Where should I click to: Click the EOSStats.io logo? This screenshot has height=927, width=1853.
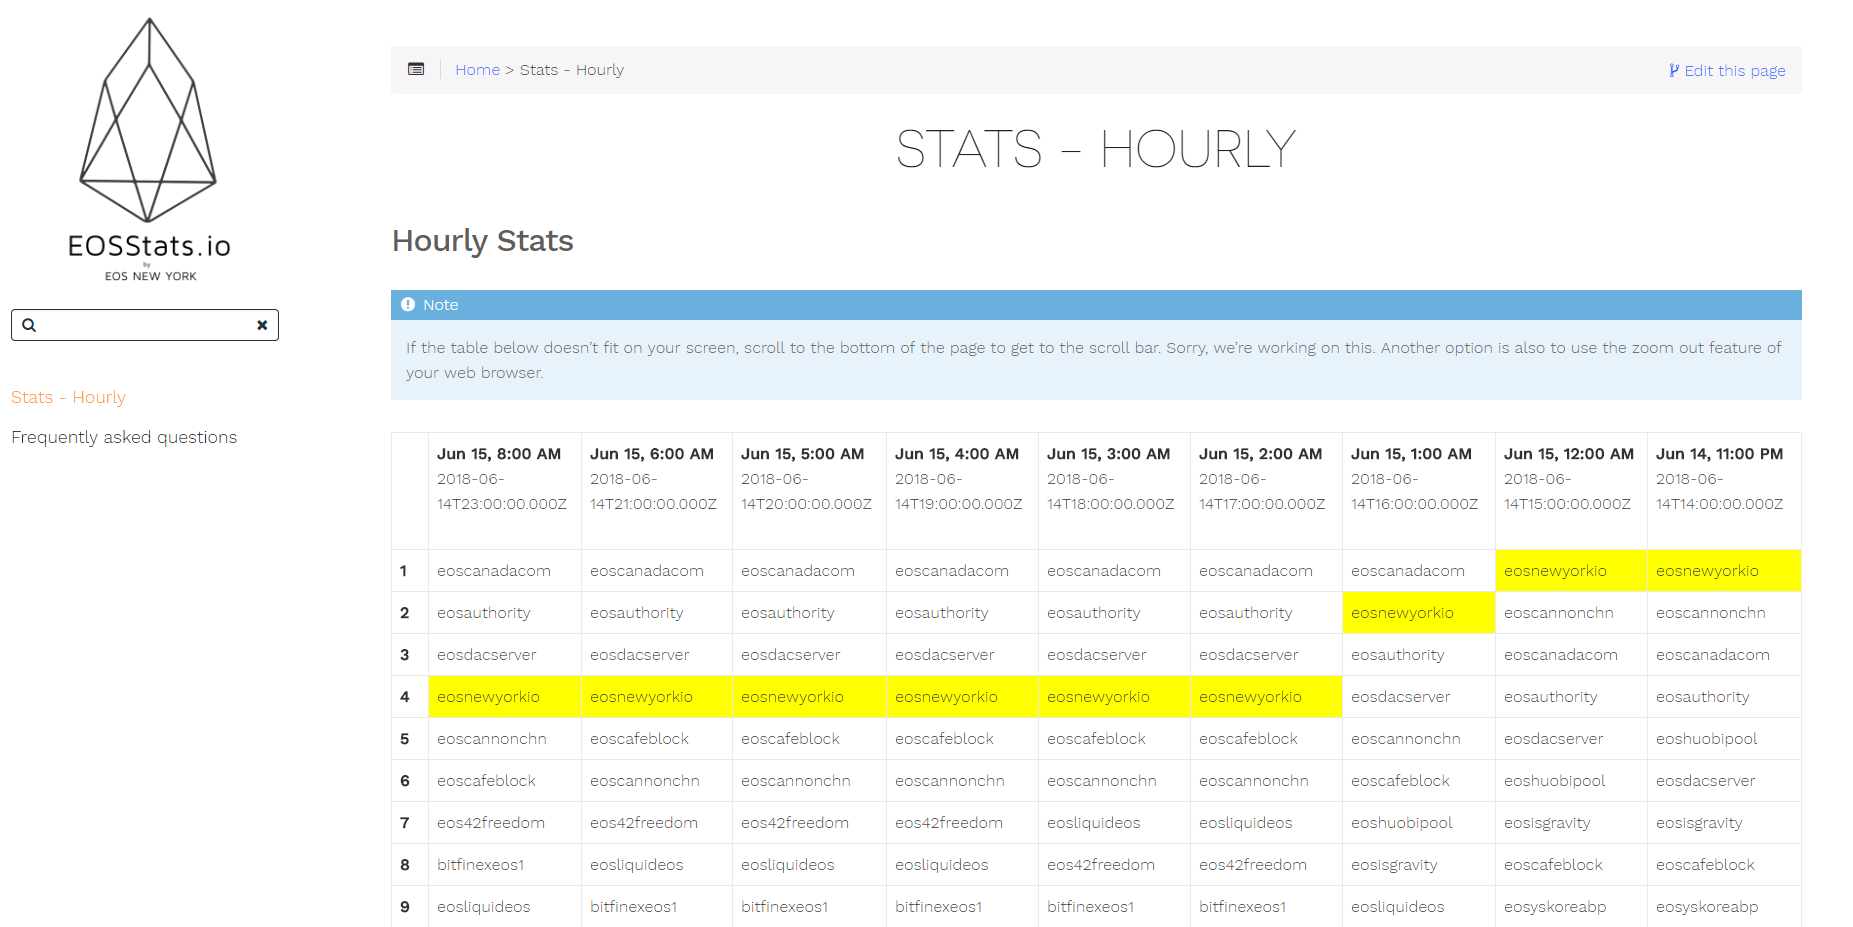click(x=148, y=150)
